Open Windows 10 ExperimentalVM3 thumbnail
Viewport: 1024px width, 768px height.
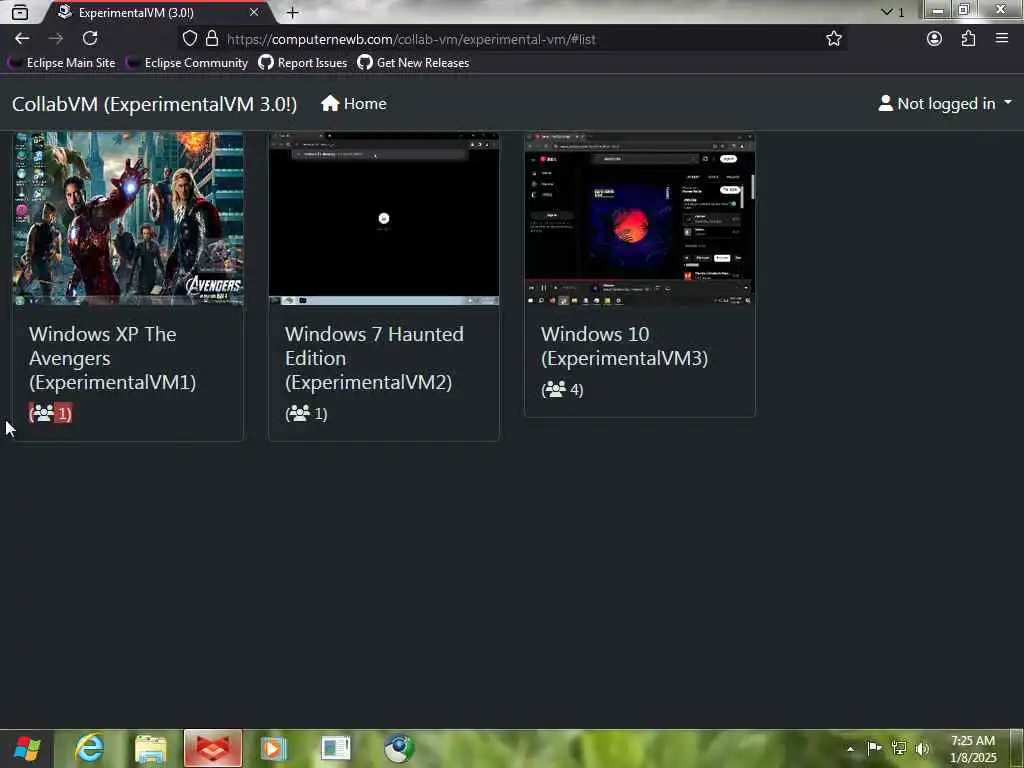[x=640, y=219]
